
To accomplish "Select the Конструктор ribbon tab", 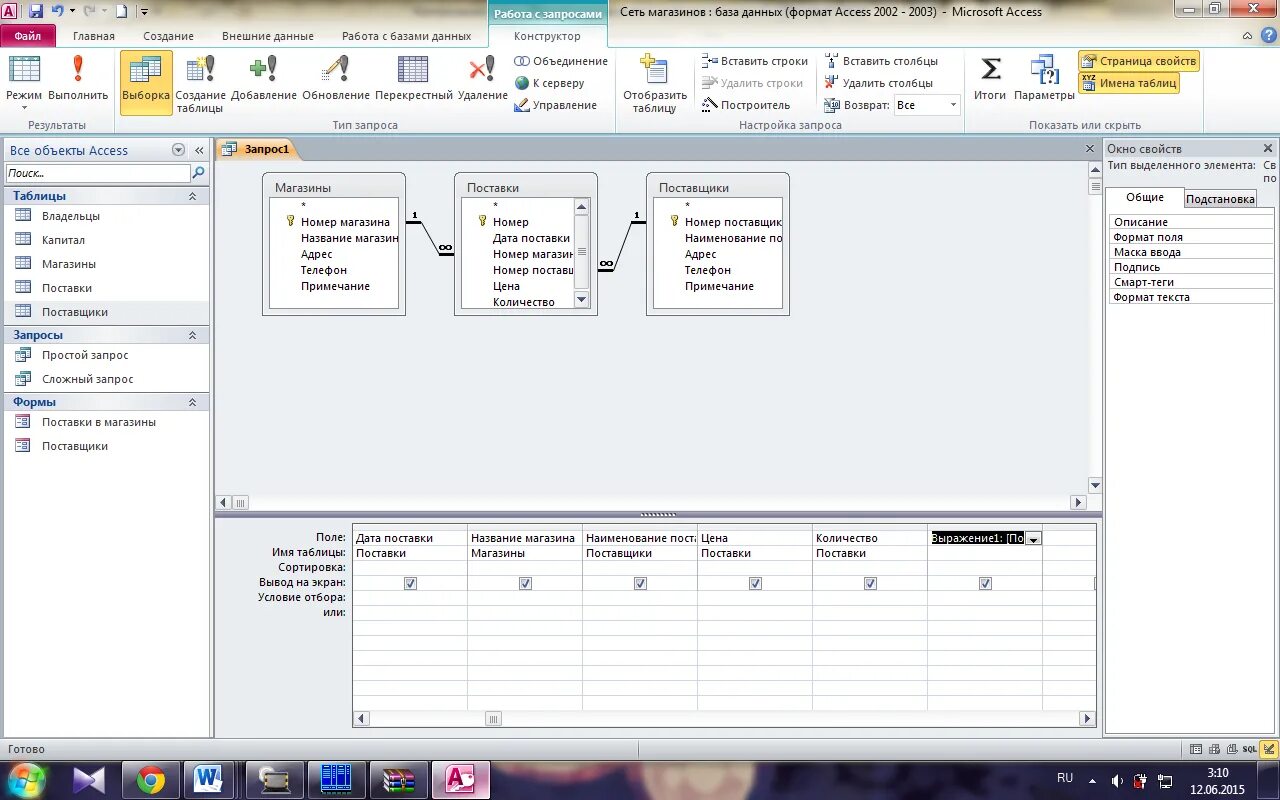I will 547,36.
